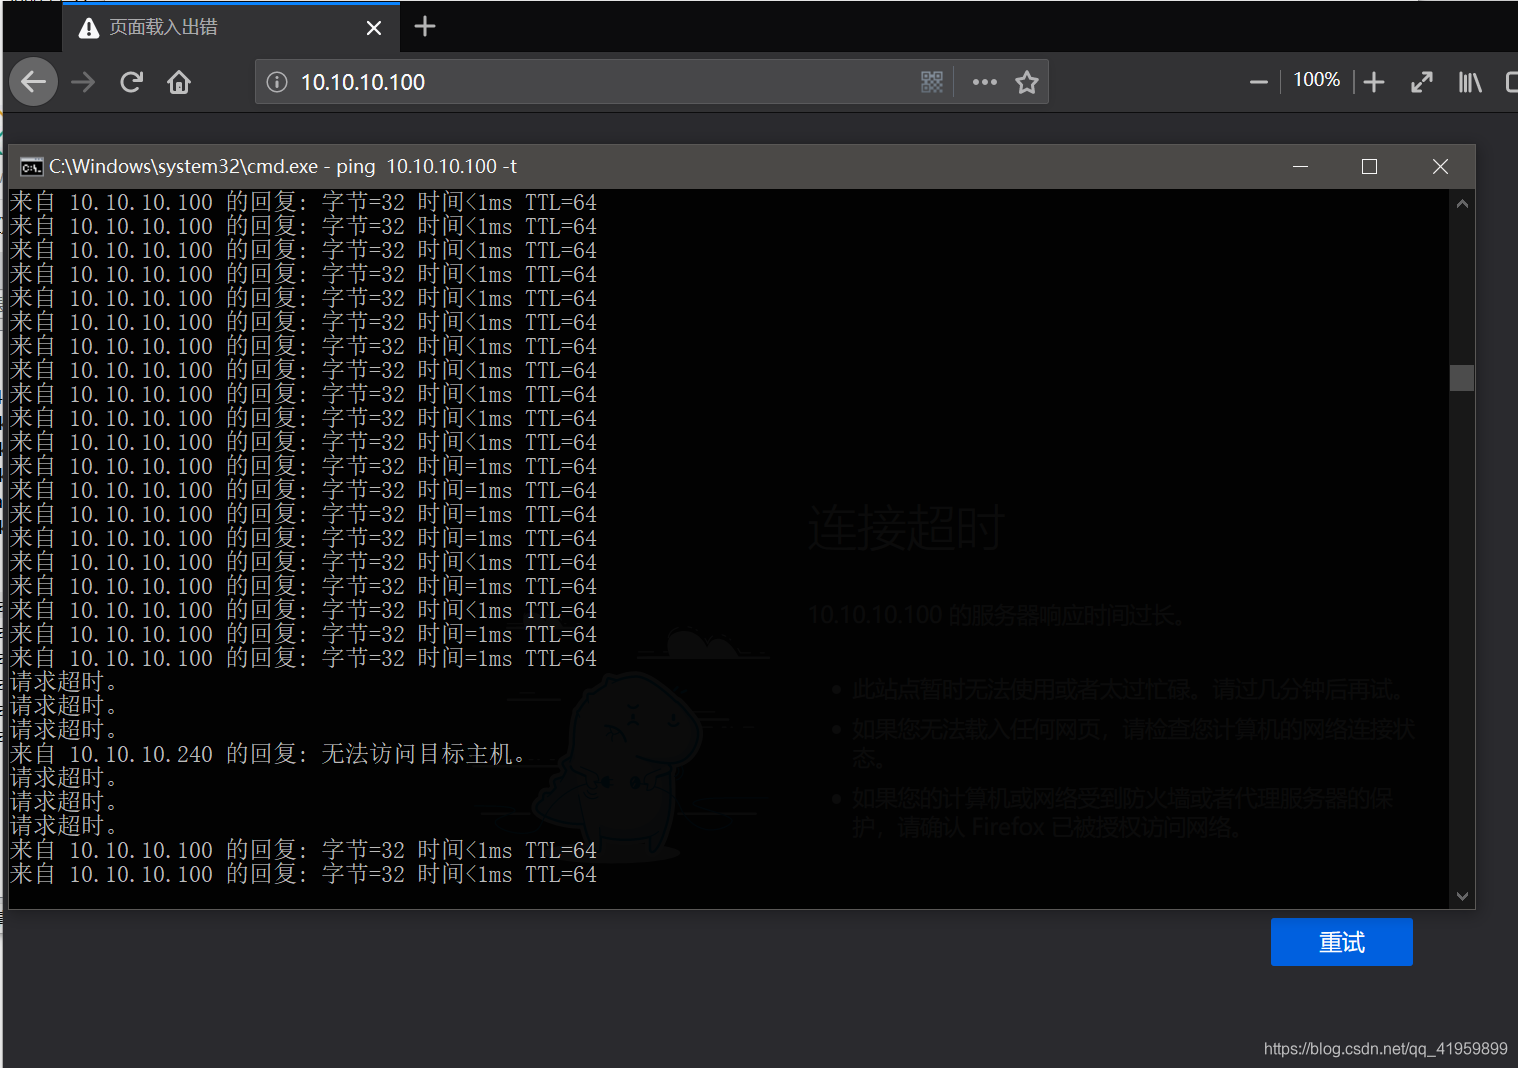This screenshot has width=1518, height=1068.
Task: Reset zoom showing 100%
Action: pos(1316,80)
